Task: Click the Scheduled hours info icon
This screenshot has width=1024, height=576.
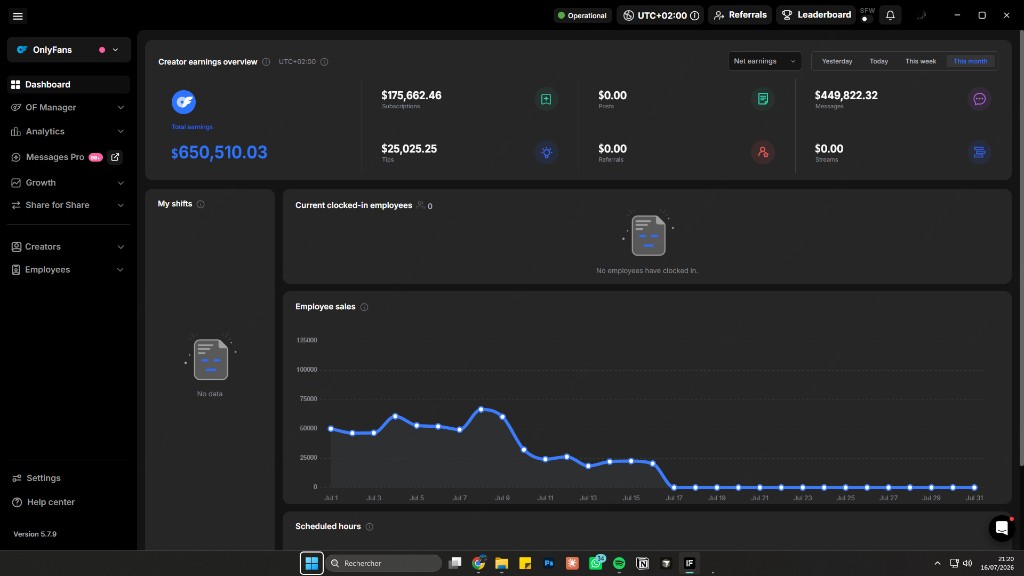Action: [x=369, y=526]
